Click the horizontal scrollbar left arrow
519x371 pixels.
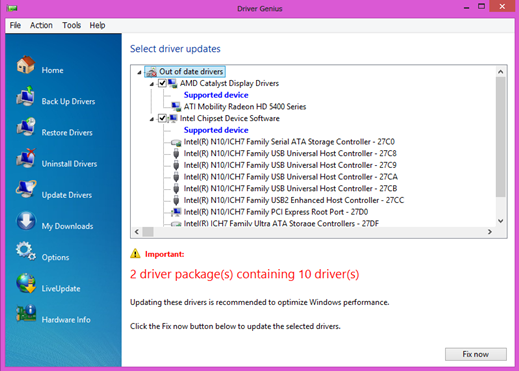(x=137, y=232)
